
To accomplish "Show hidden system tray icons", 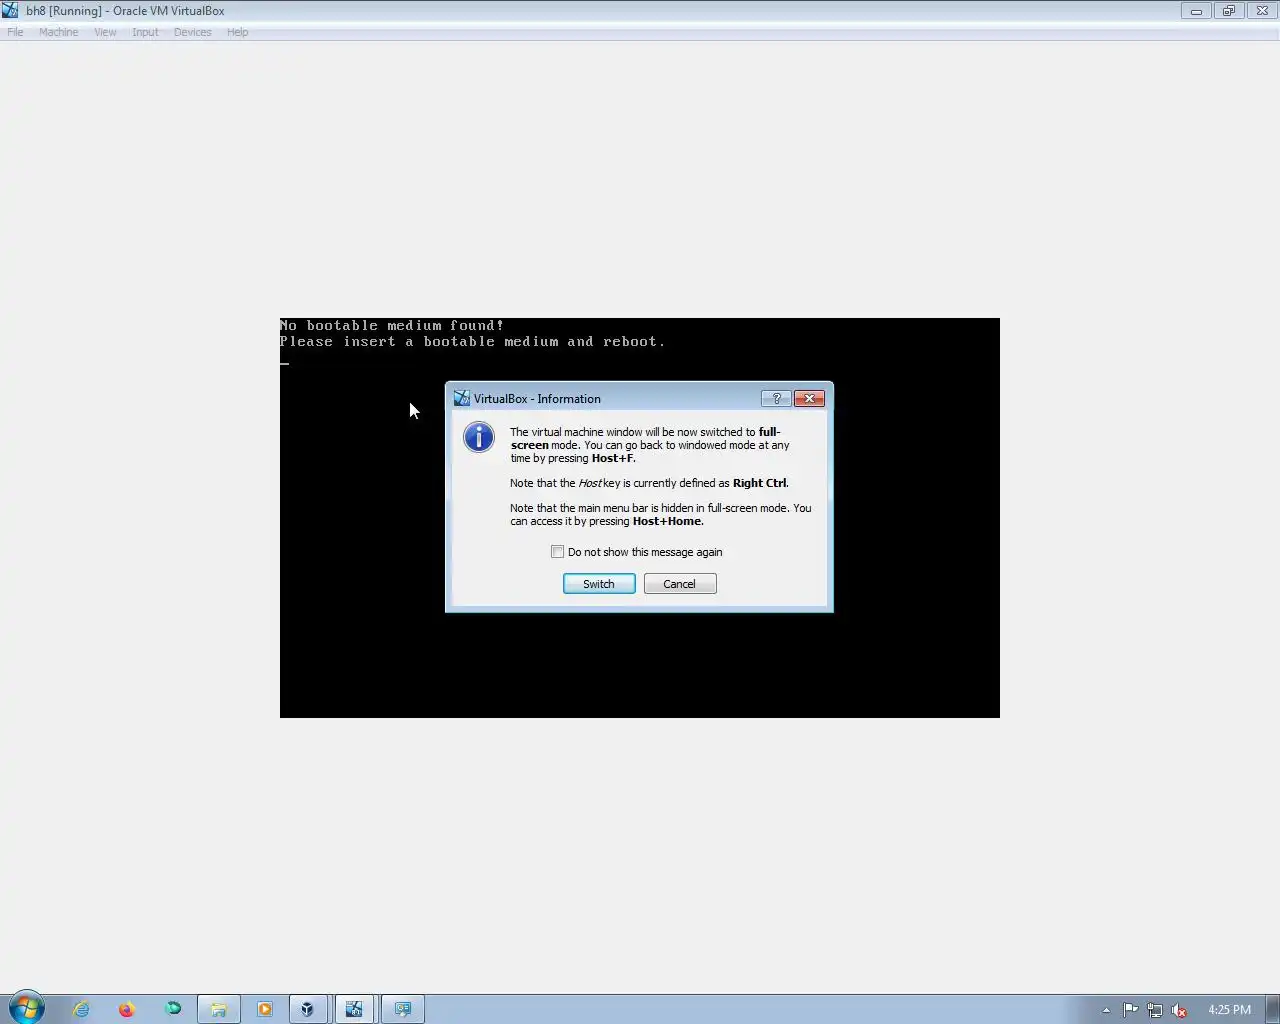I will tap(1106, 1010).
